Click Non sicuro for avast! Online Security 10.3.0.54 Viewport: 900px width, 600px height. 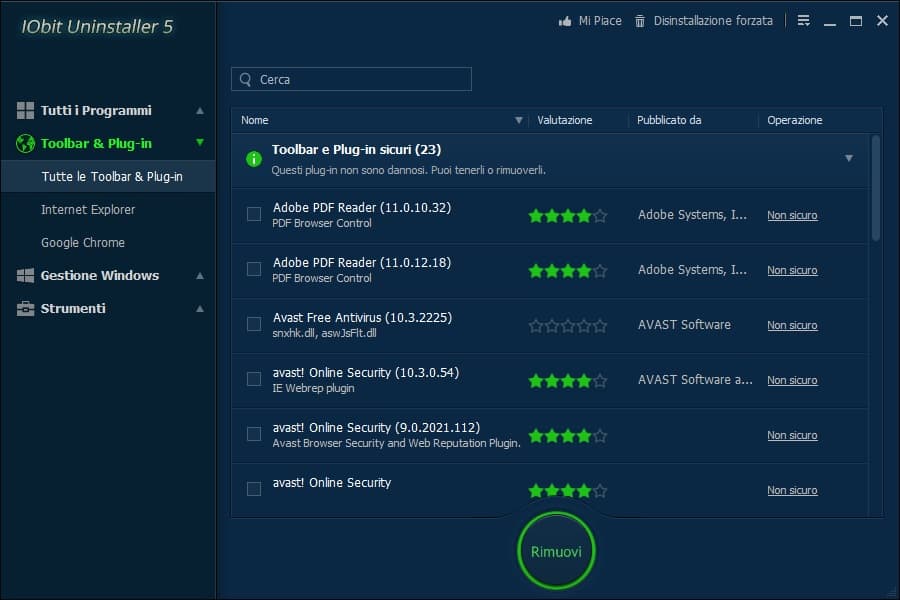[x=792, y=380]
